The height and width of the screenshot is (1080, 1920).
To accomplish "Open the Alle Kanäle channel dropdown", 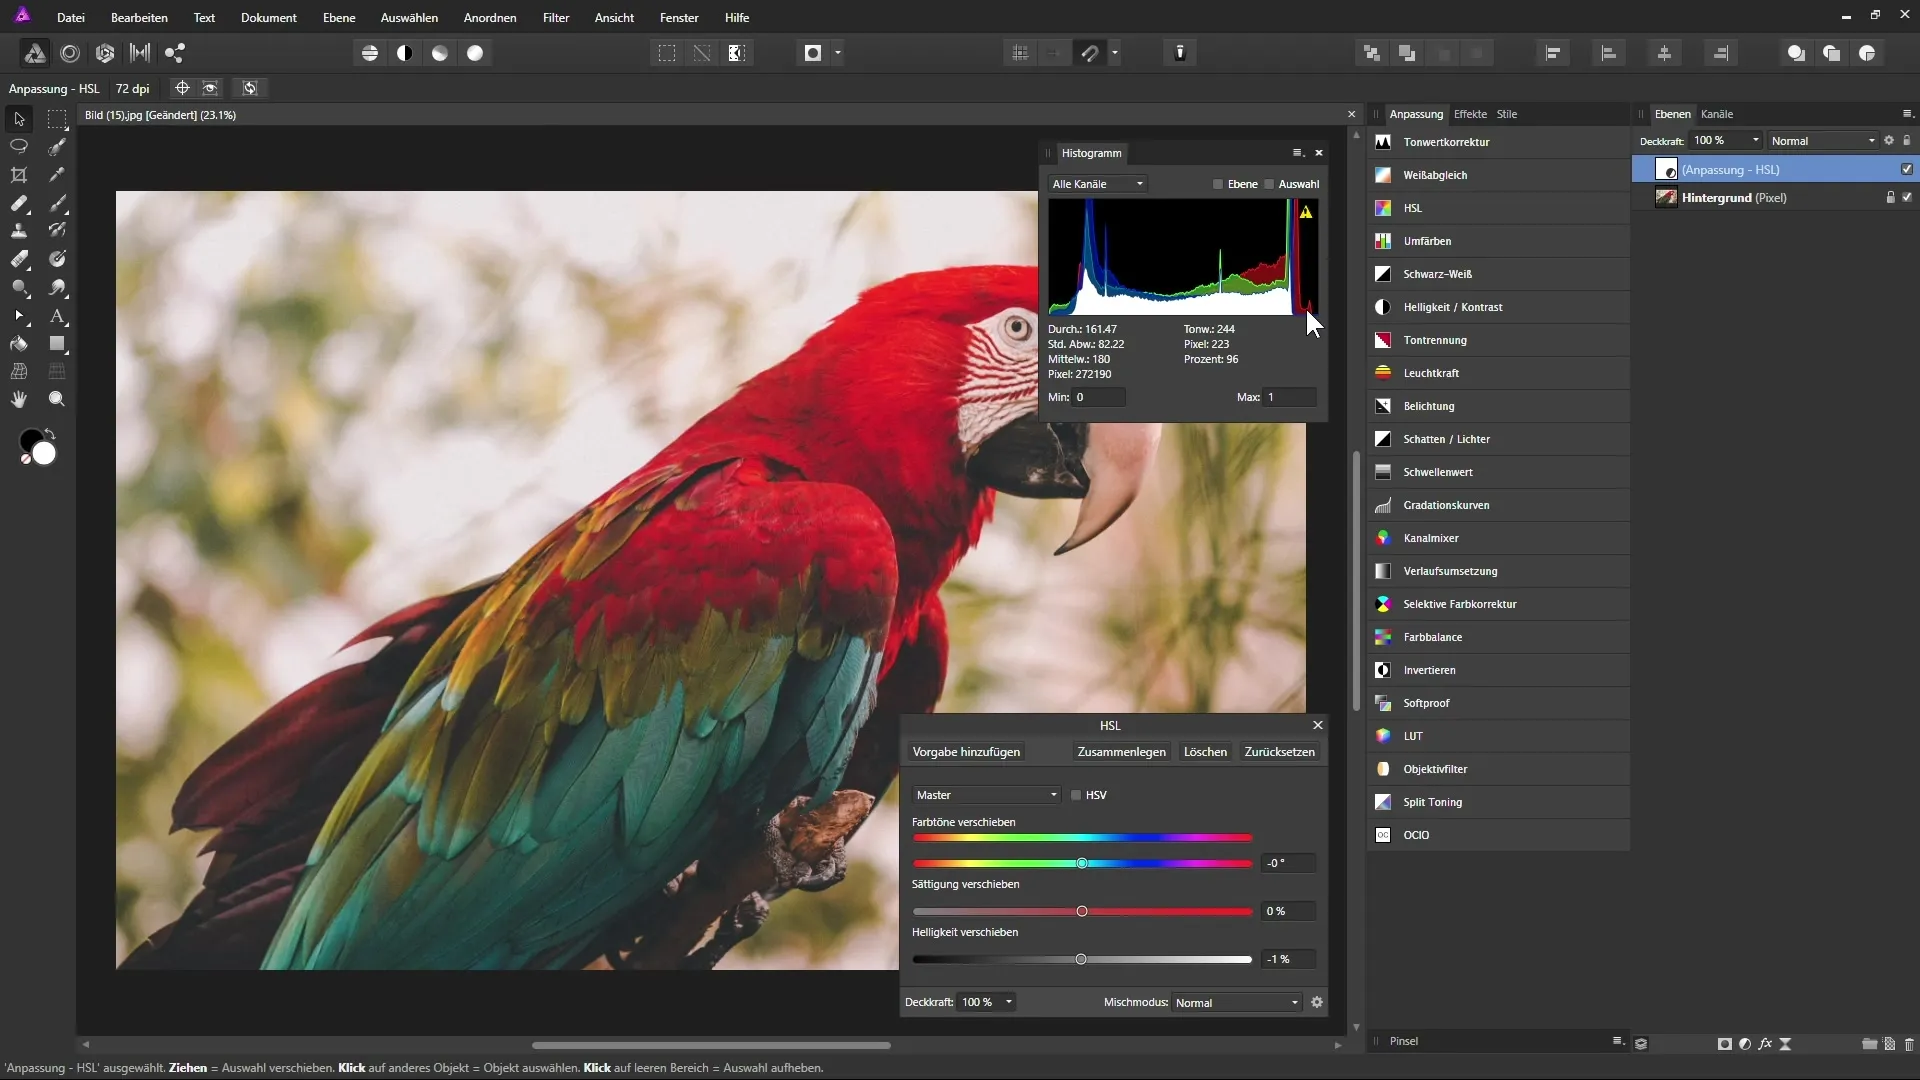I will click(x=1097, y=184).
